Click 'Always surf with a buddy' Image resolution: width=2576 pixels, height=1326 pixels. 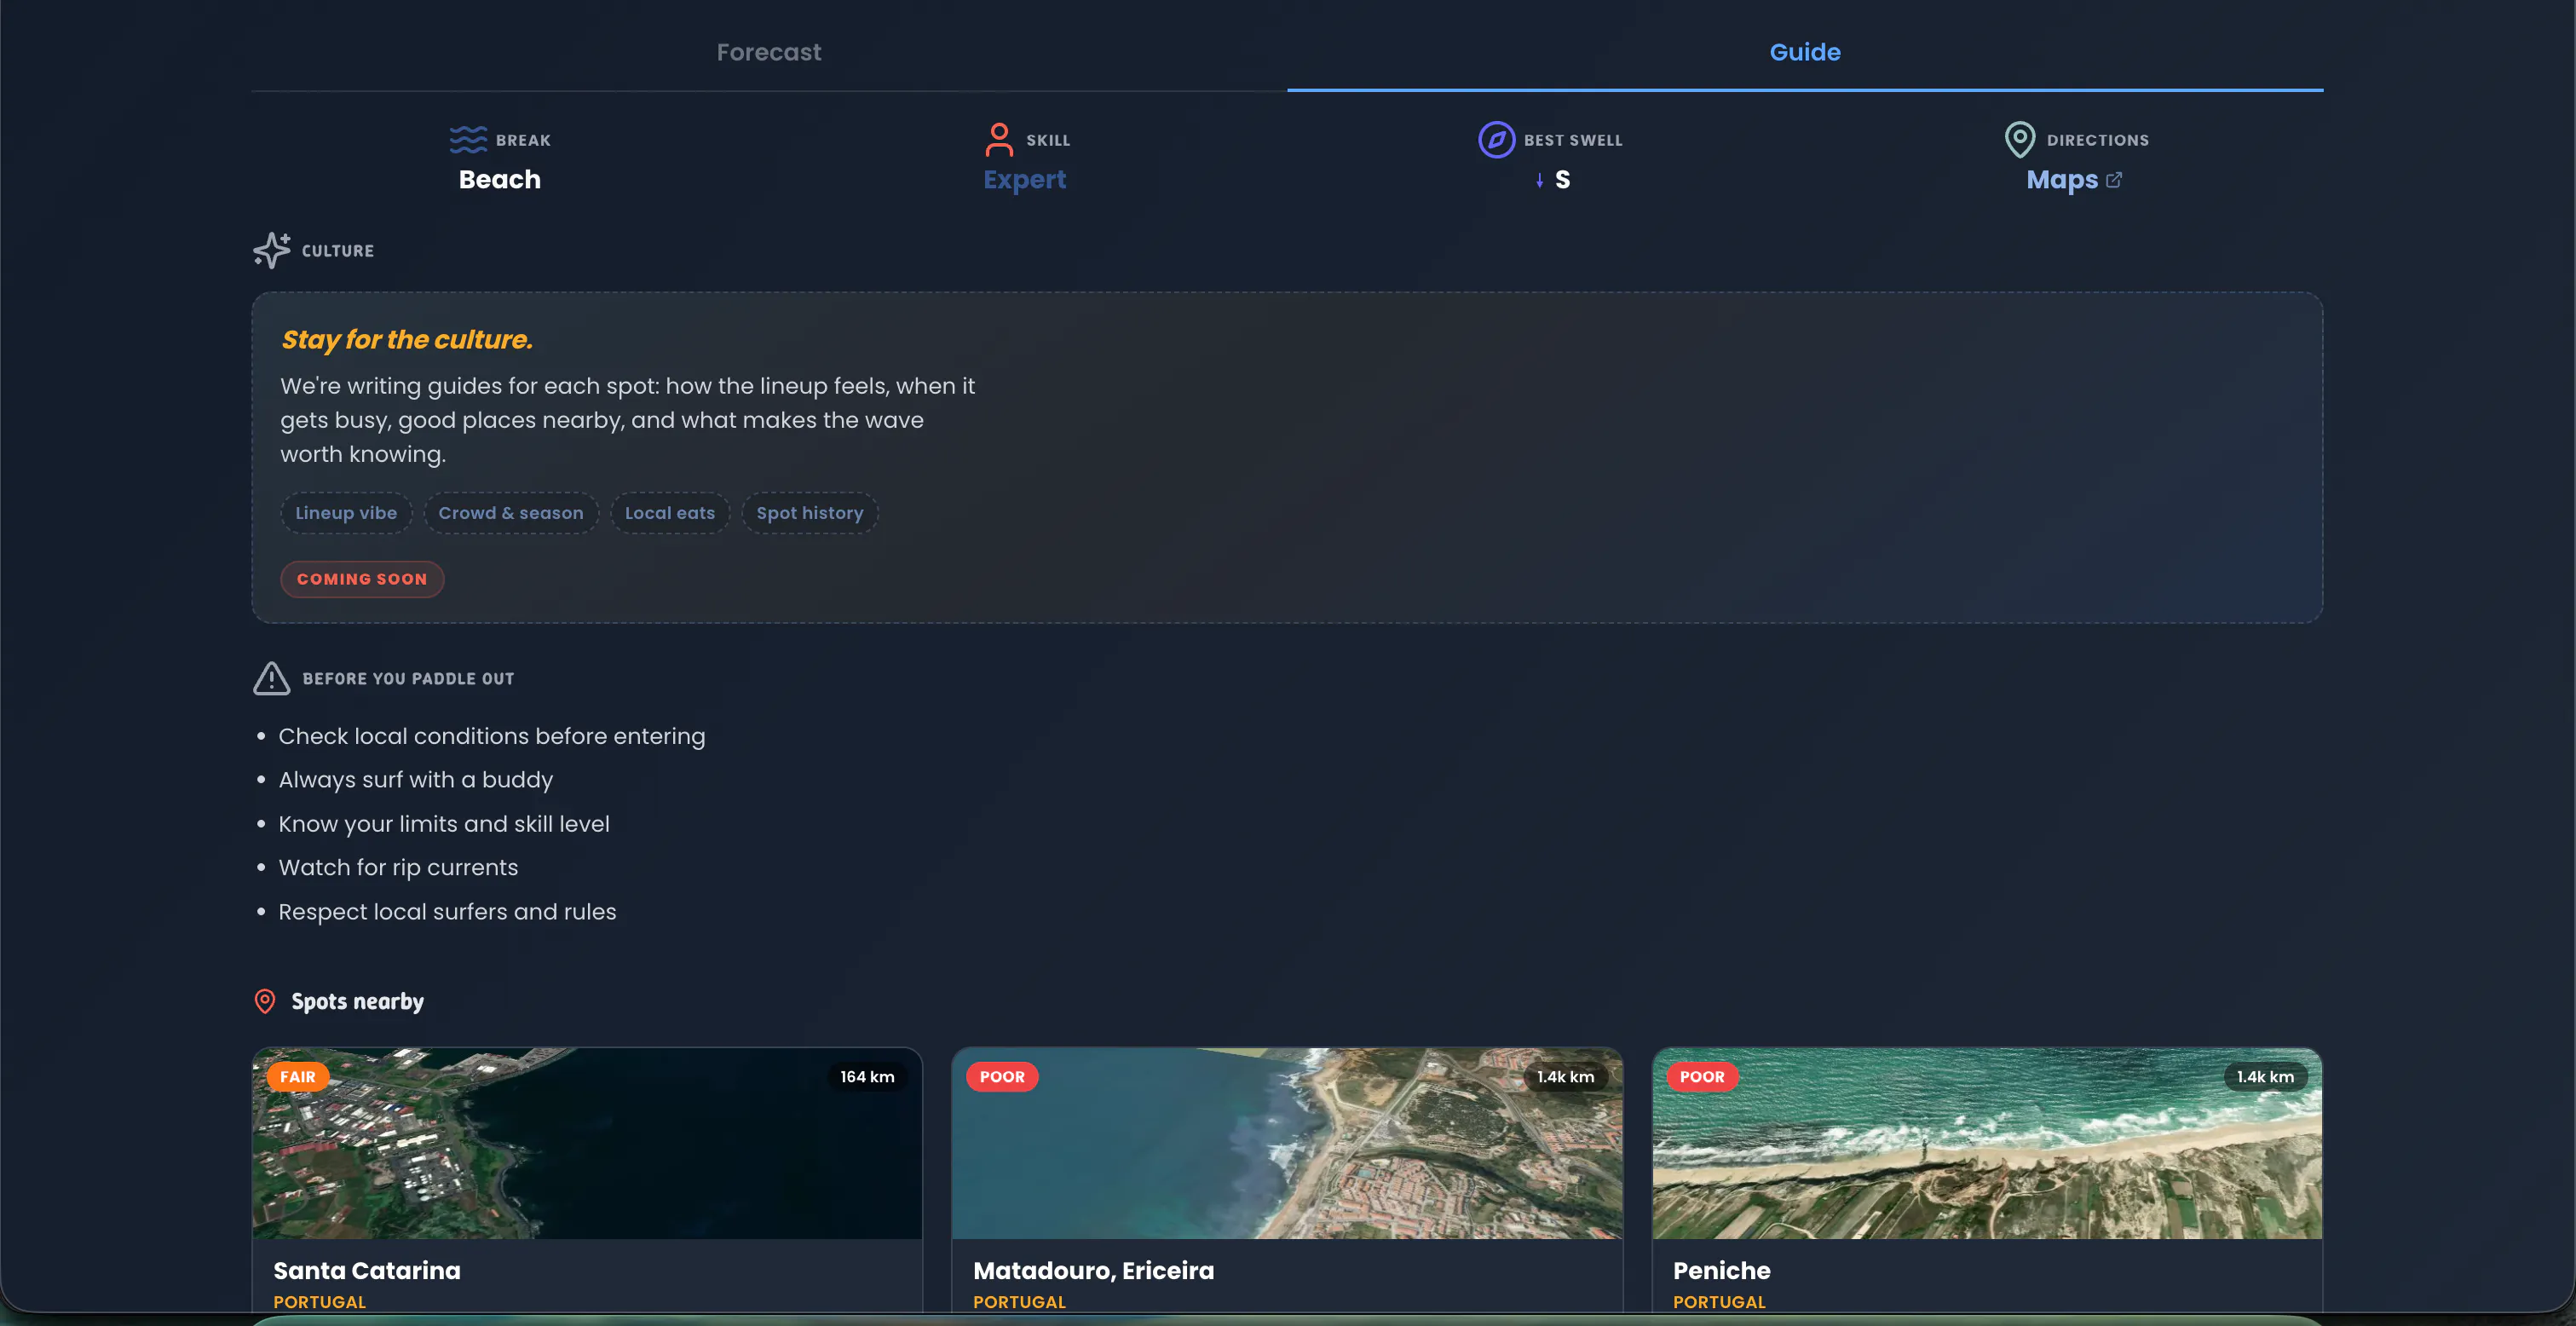point(416,780)
